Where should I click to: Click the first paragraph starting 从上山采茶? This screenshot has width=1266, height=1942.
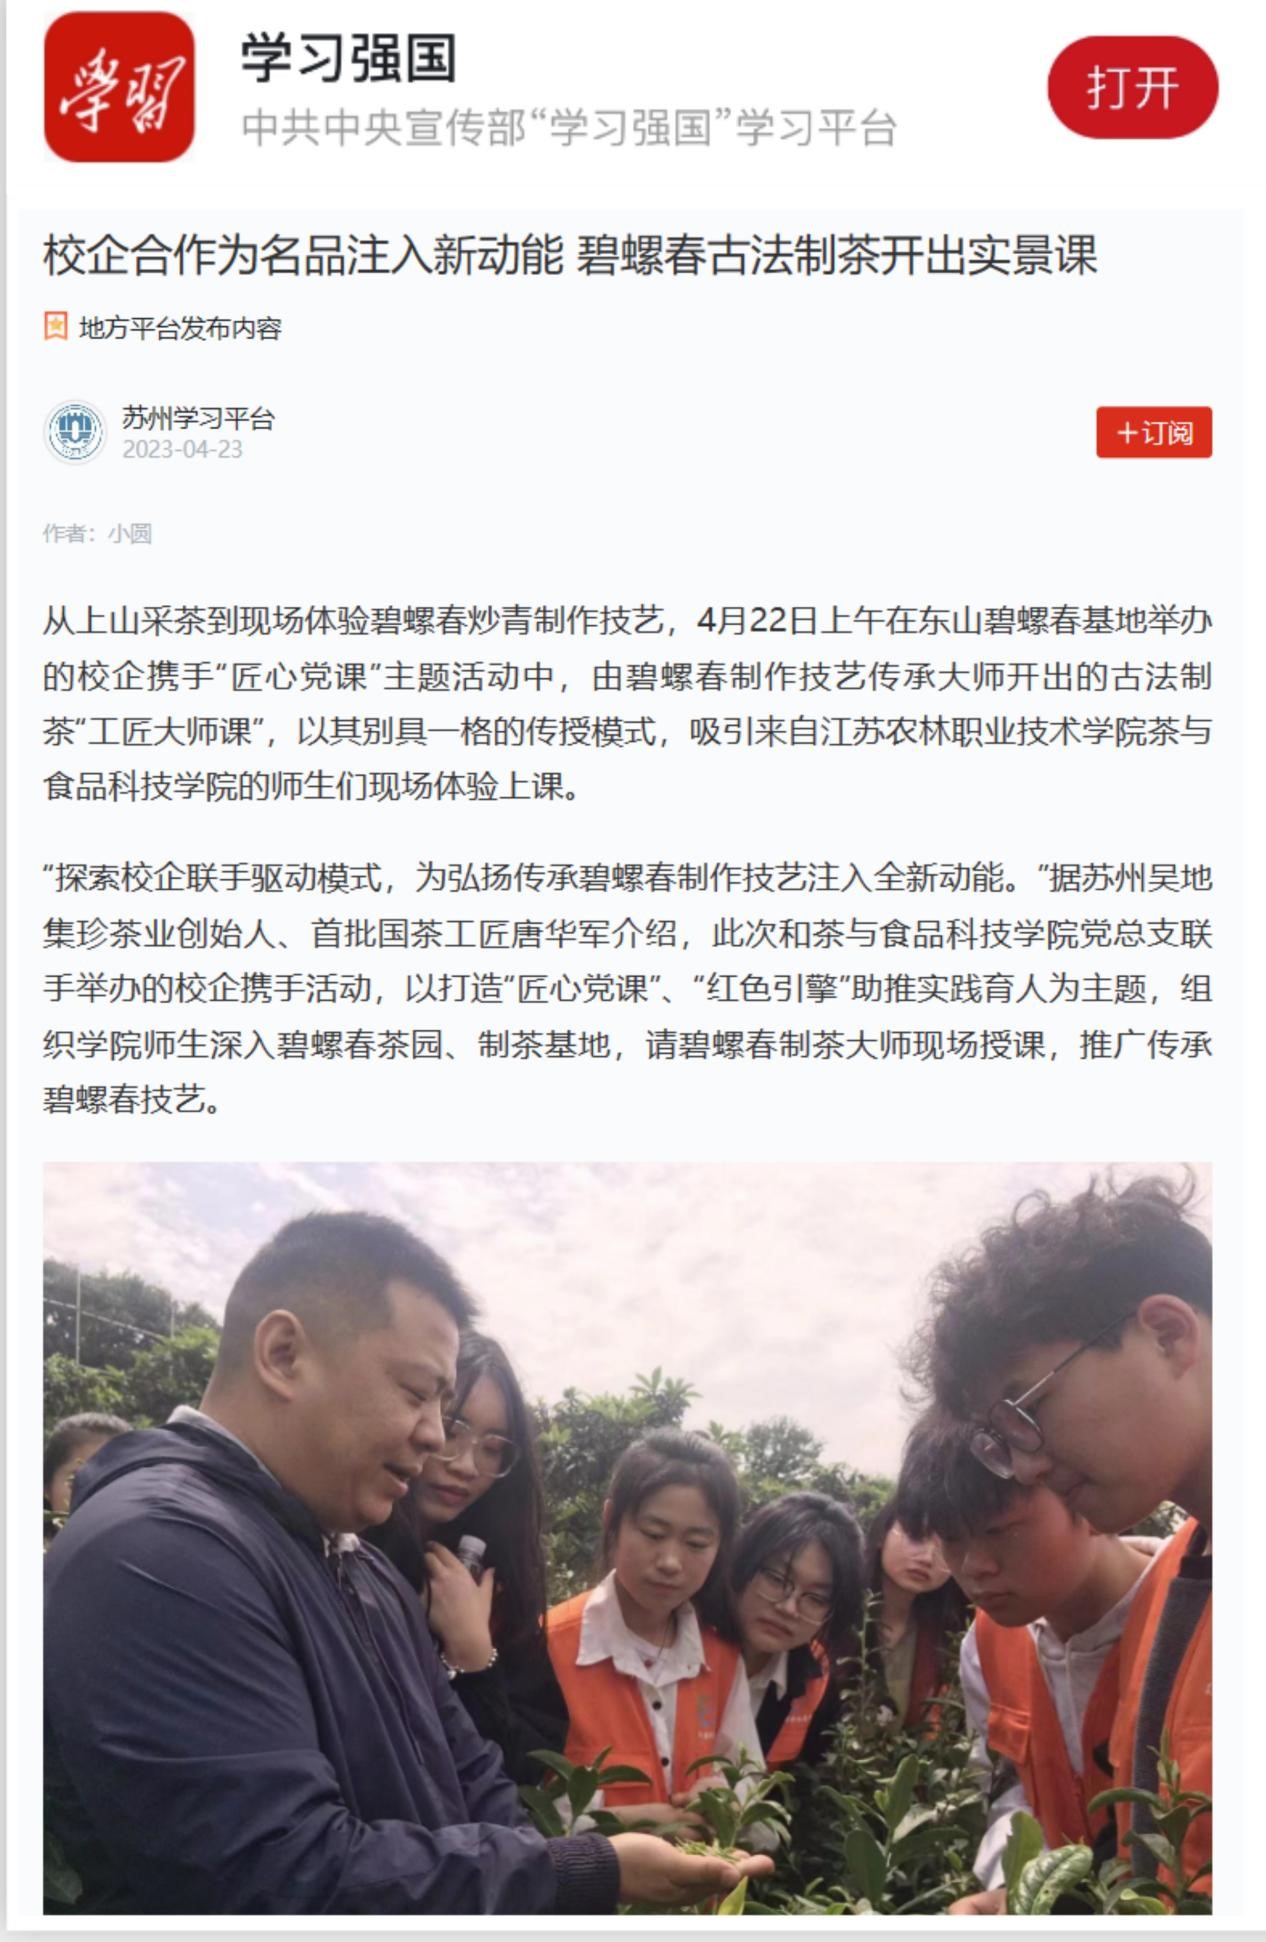[627, 703]
